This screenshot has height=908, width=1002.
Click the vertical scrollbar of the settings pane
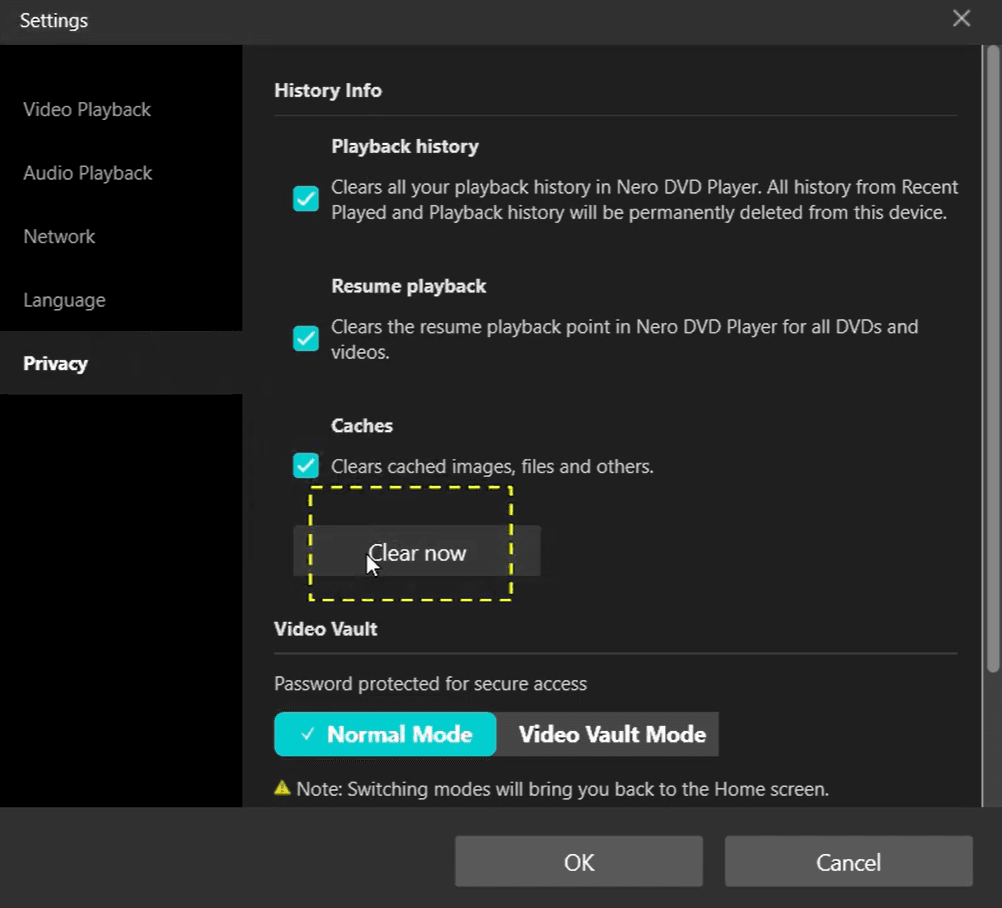pos(992,358)
